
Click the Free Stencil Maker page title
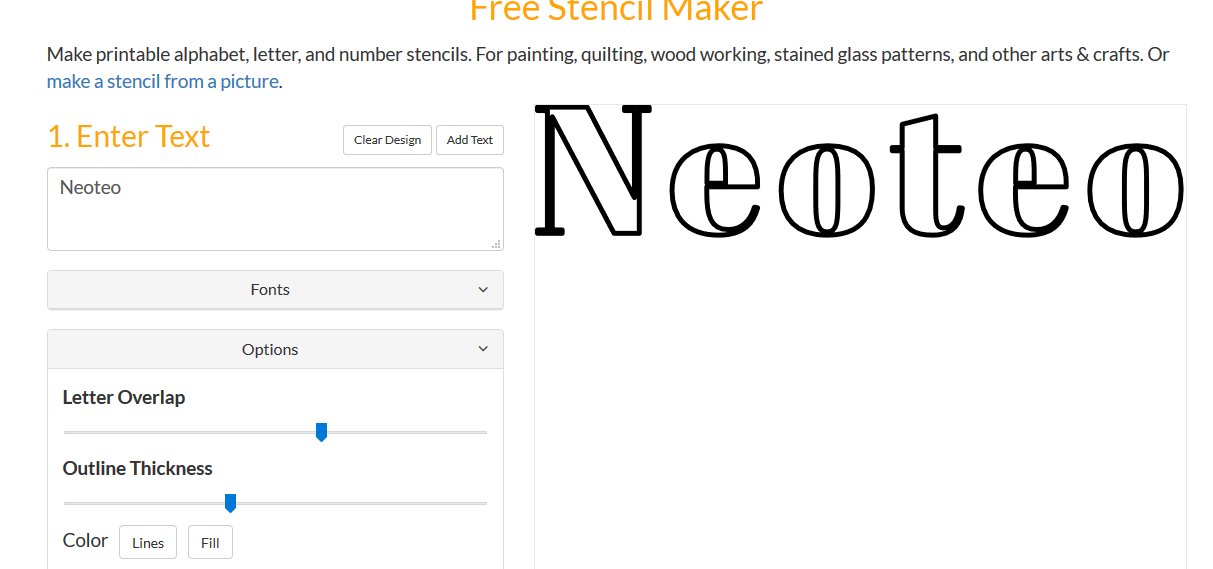(x=616, y=10)
